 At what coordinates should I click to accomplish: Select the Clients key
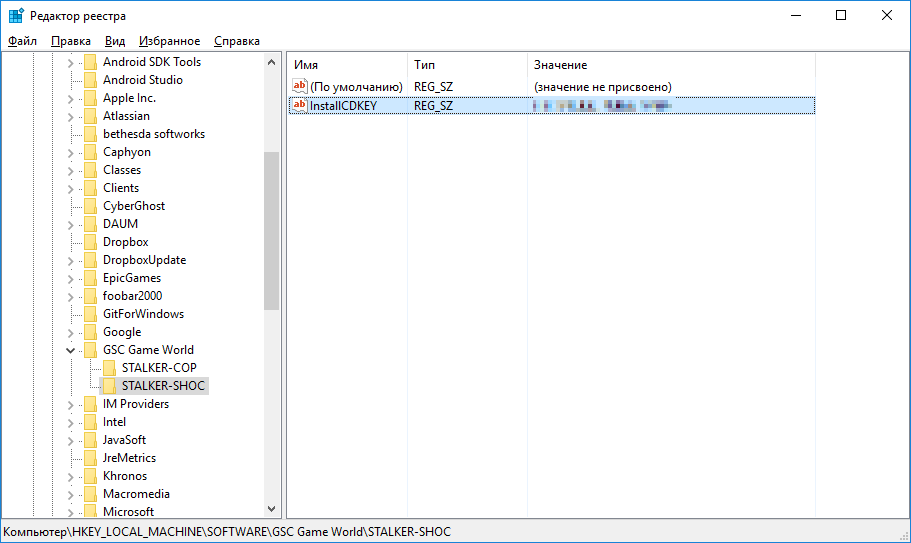pyautogui.click(x=121, y=188)
